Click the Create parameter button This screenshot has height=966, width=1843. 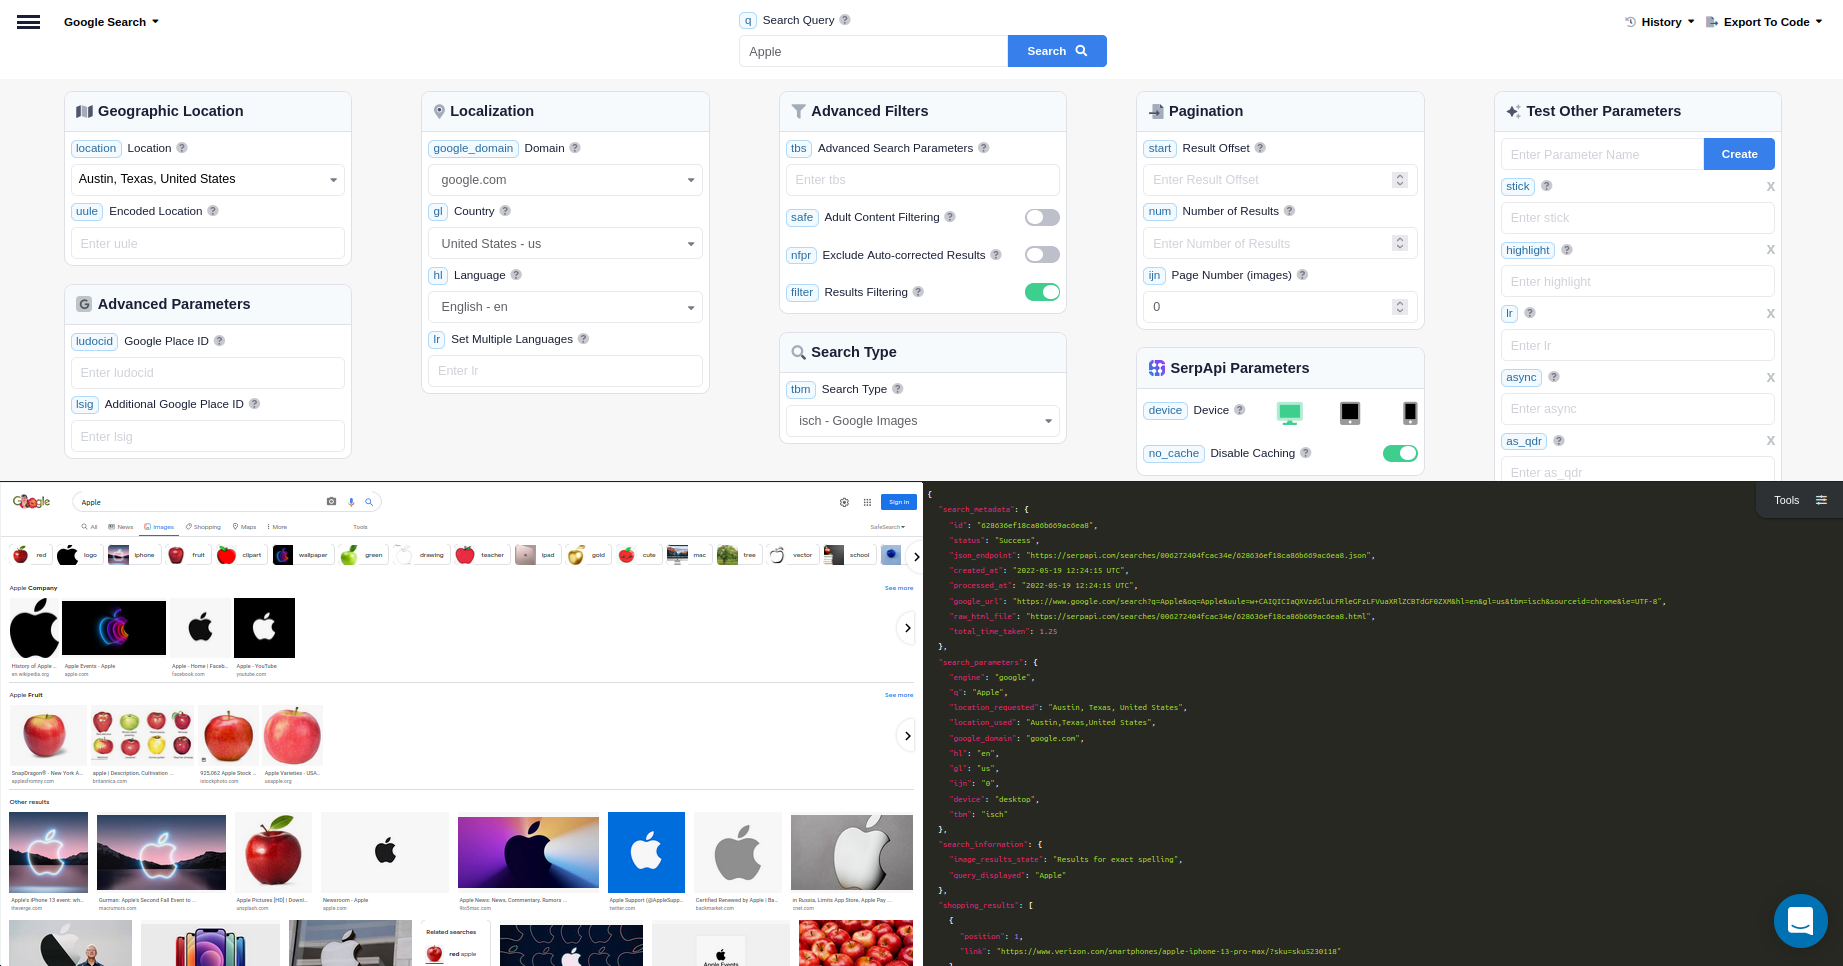pyautogui.click(x=1739, y=154)
